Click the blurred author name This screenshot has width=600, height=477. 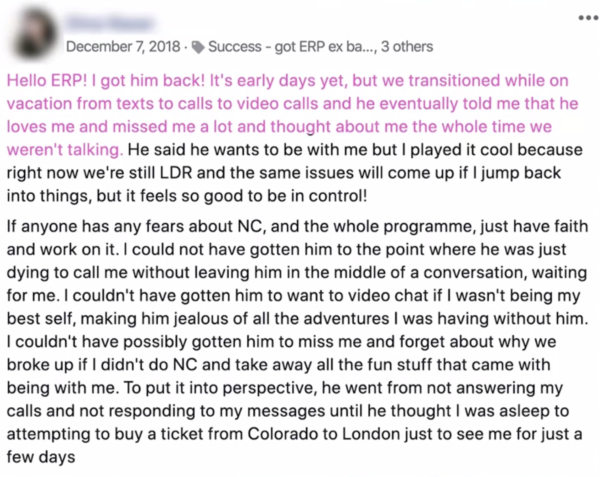click(111, 24)
